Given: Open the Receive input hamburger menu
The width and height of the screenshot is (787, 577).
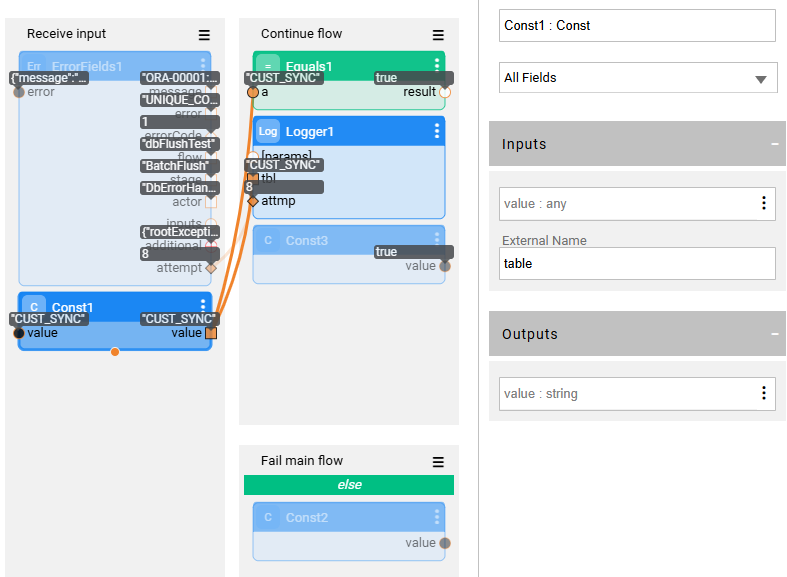Looking at the screenshot, I should (204, 35).
